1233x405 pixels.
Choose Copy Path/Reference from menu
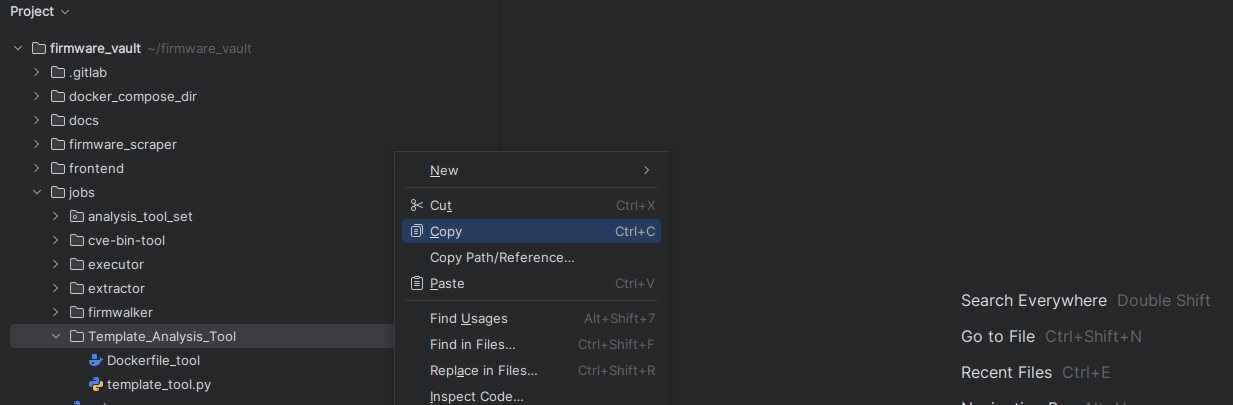(502, 257)
